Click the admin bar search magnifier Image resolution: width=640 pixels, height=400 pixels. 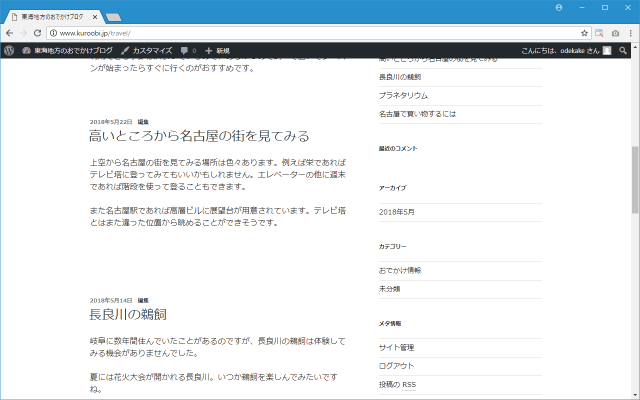623,50
